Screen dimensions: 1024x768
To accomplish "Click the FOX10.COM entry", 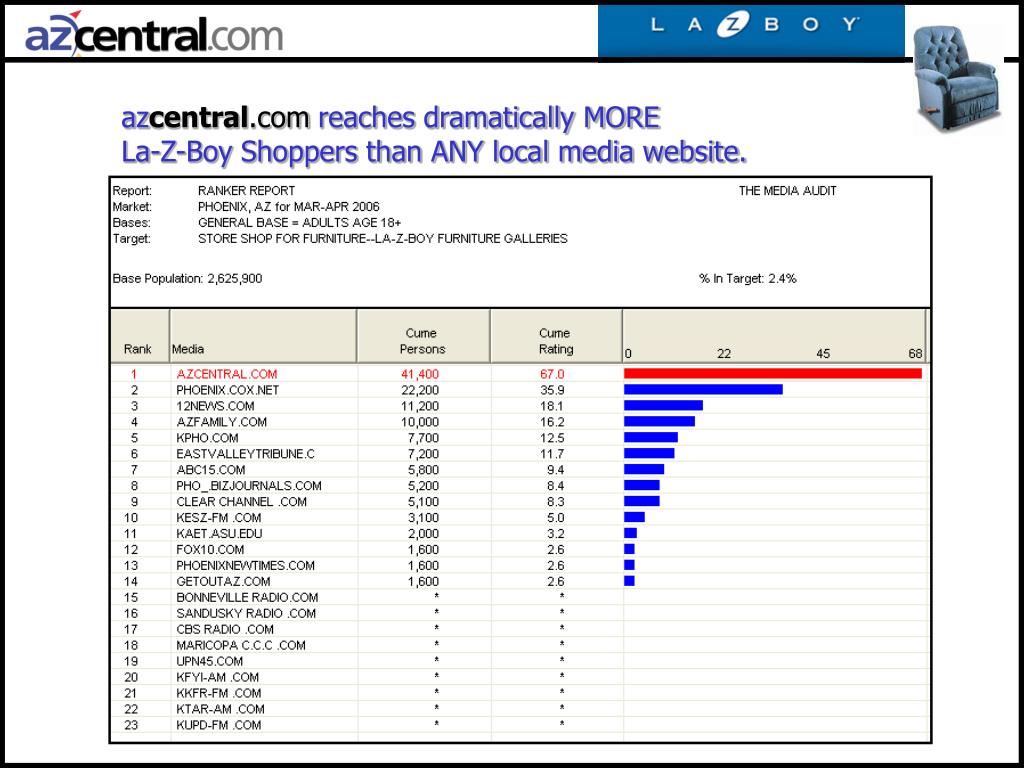I will [210, 550].
